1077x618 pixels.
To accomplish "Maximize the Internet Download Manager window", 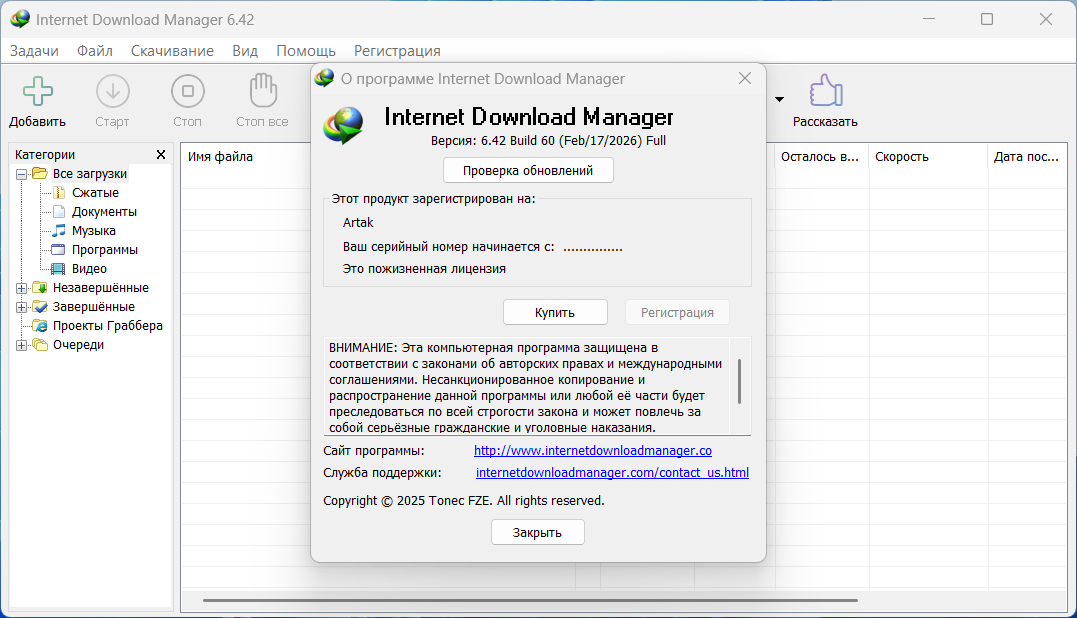I will (x=987, y=19).
